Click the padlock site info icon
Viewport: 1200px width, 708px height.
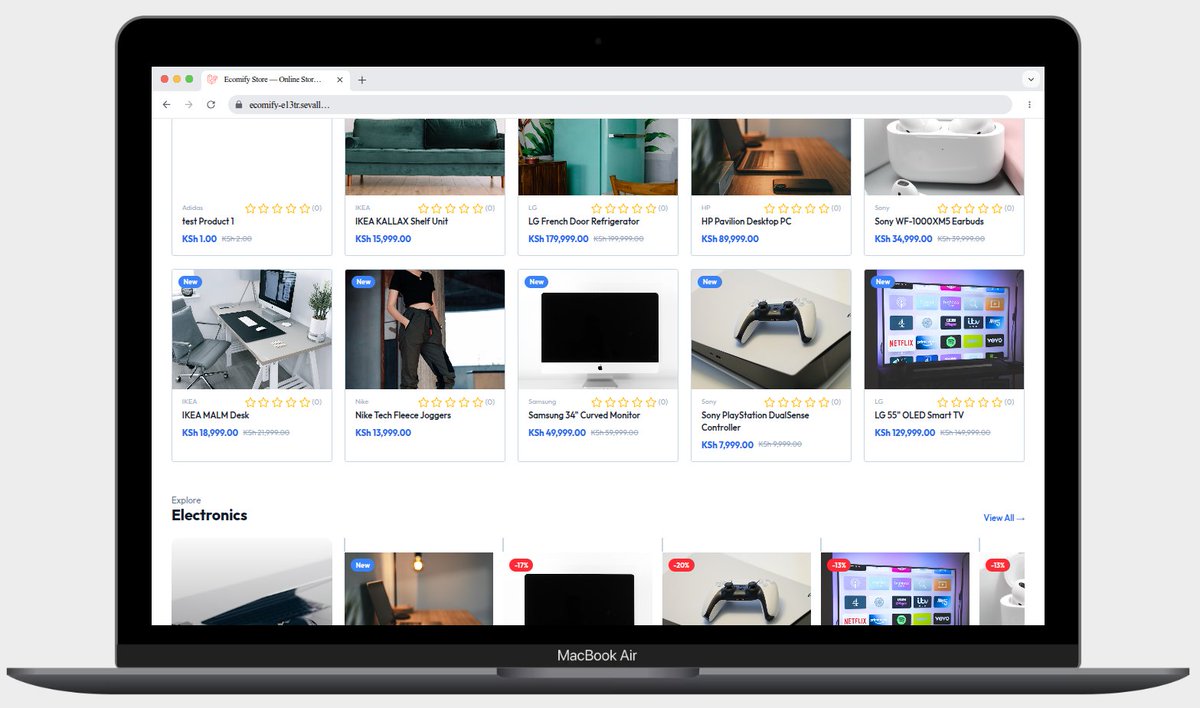click(239, 104)
